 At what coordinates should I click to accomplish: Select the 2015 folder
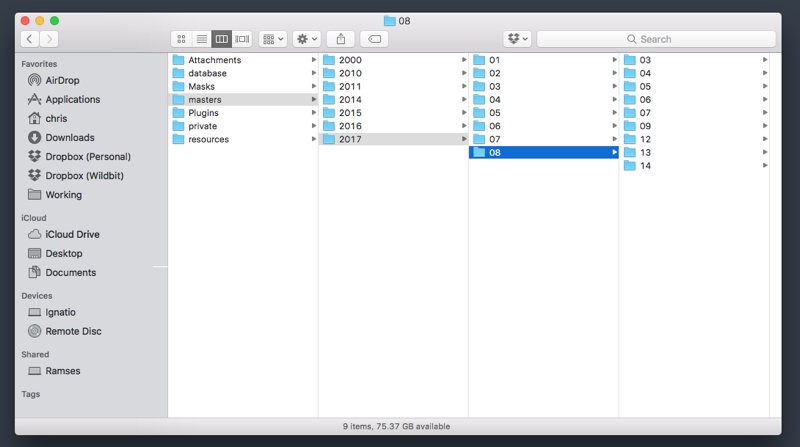click(393, 113)
